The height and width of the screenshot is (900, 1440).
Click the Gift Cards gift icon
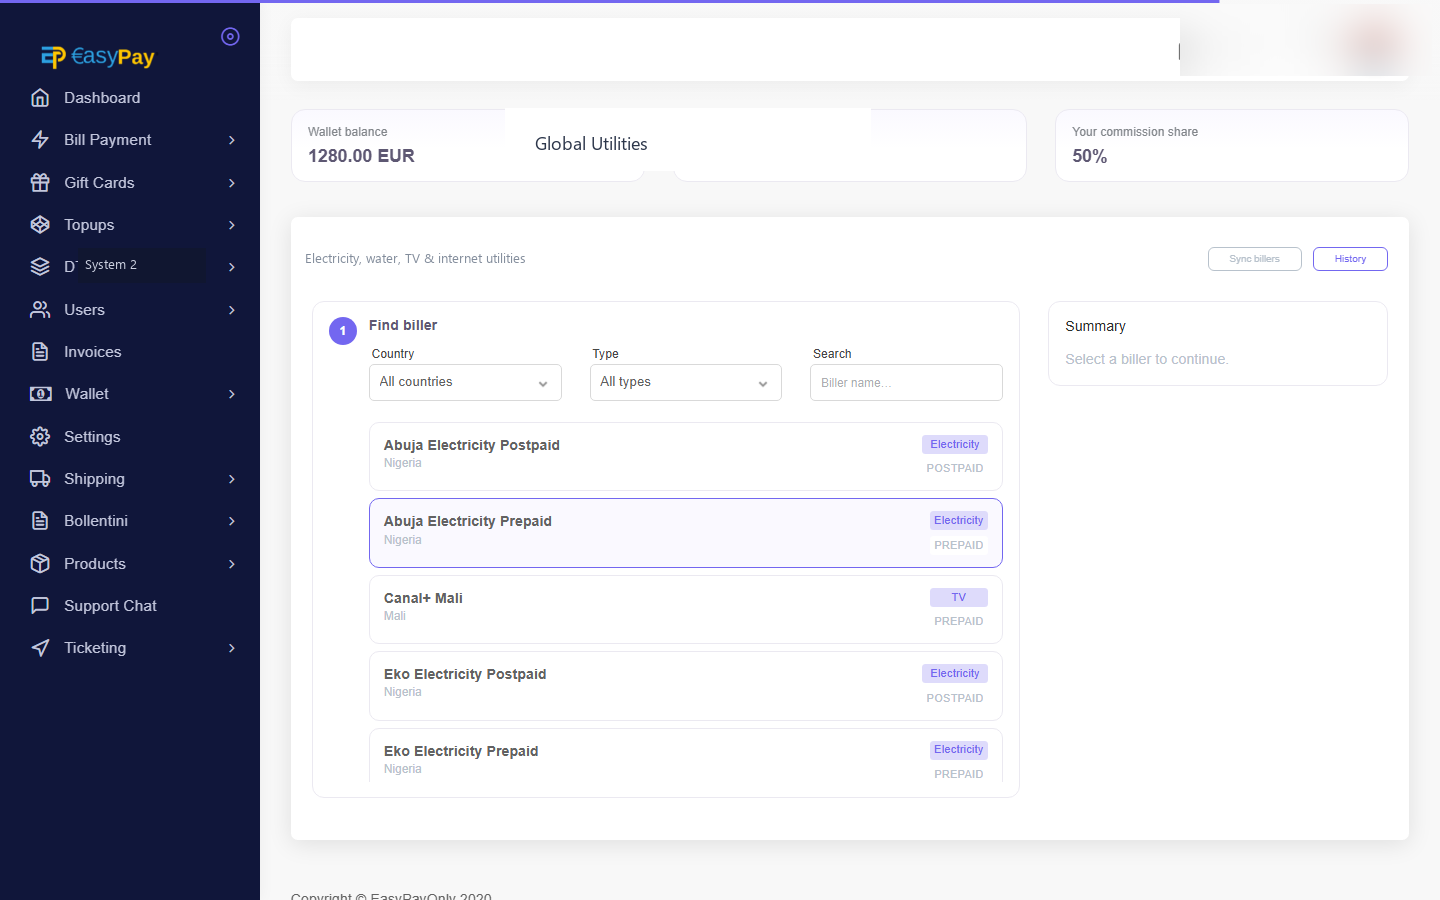tap(40, 183)
